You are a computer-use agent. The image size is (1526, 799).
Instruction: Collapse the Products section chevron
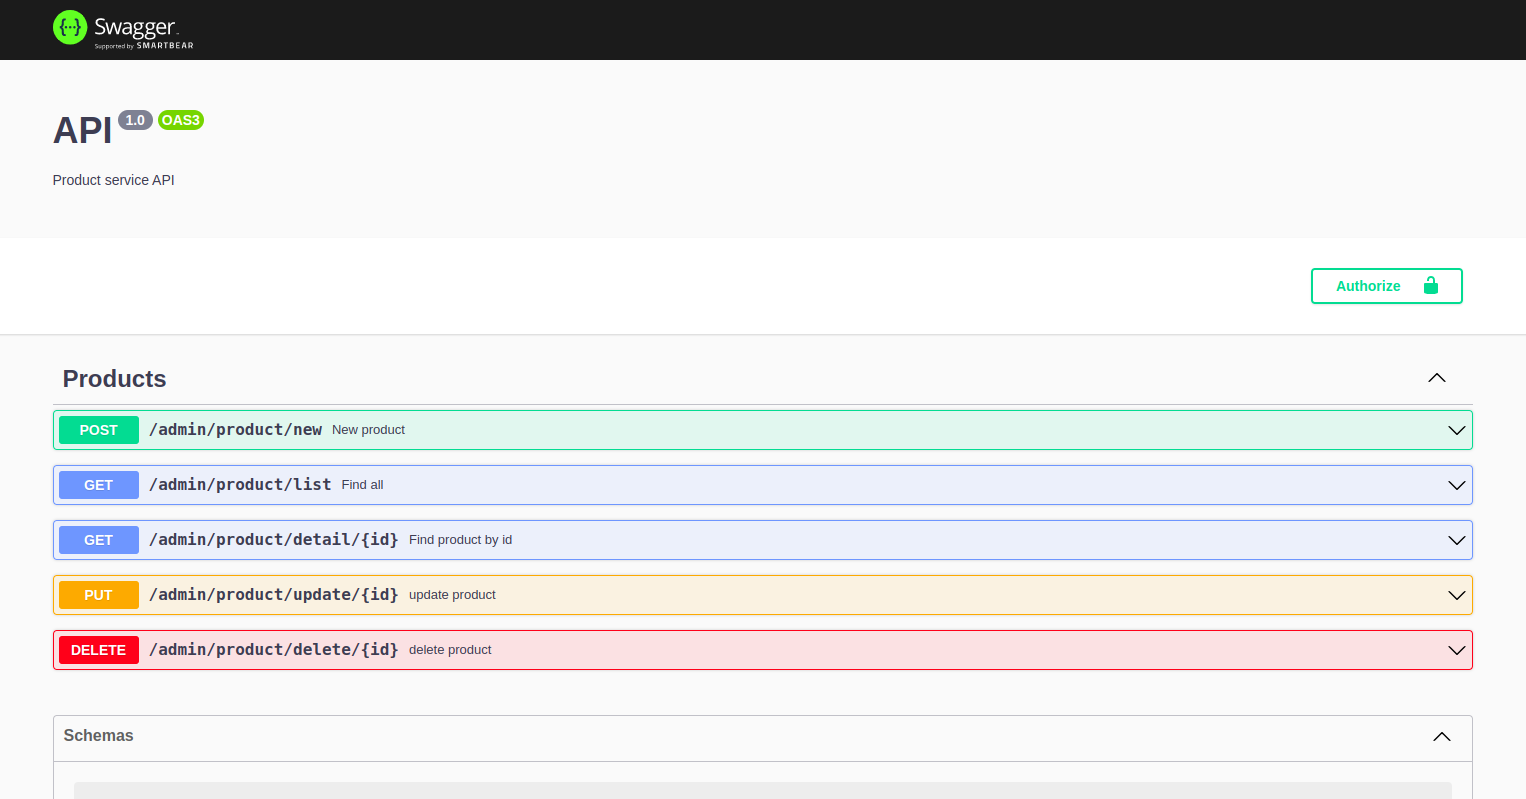tap(1437, 378)
